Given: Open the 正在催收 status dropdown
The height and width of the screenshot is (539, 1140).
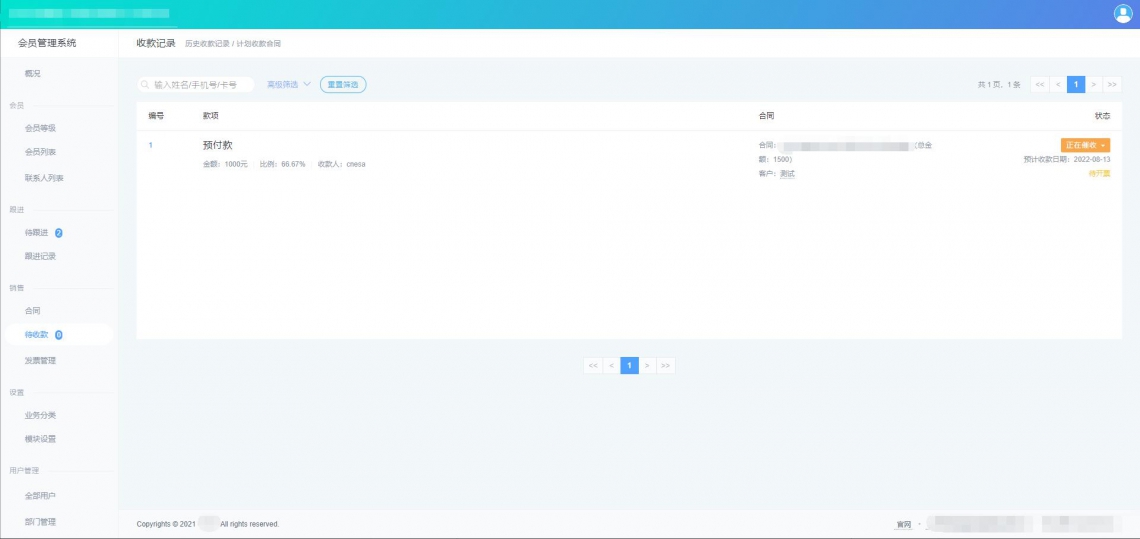Looking at the screenshot, I should (1085, 145).
